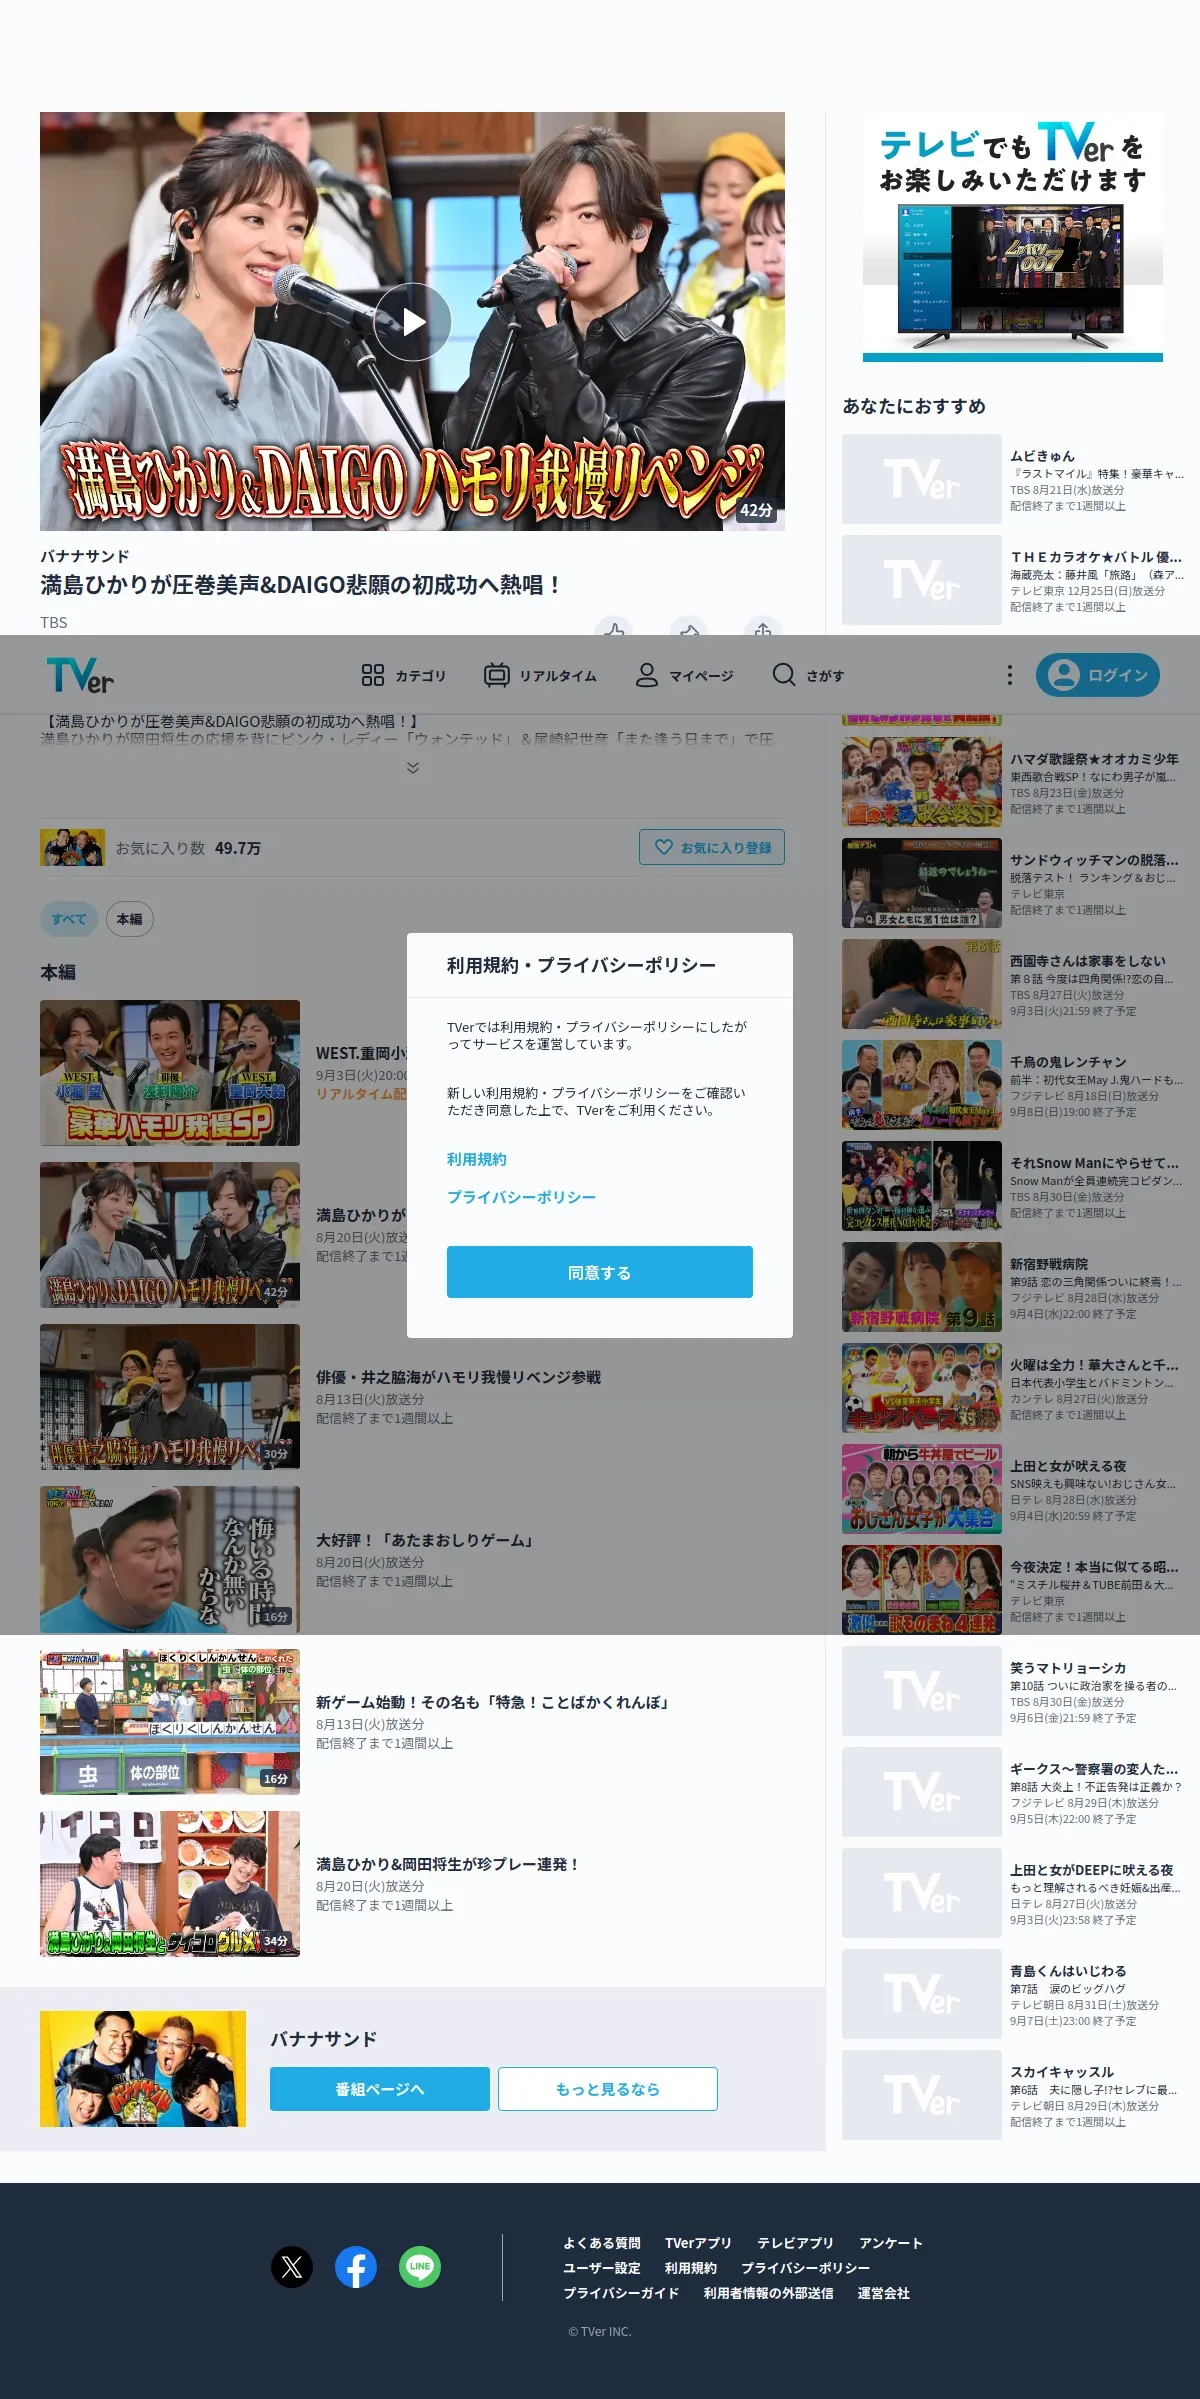This screenshot has width=1200, height=2399.
Task: Open さがす search
Action: coord(808,675)
